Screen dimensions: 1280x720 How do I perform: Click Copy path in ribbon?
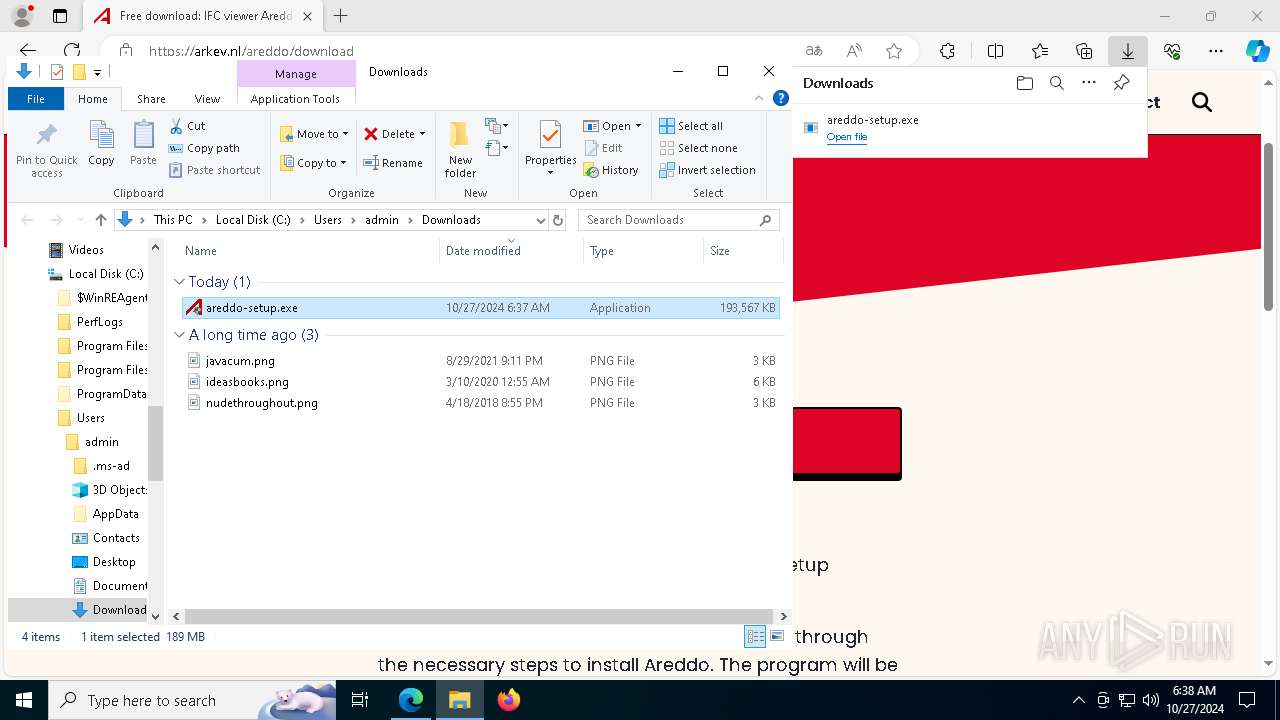[204, 148]
